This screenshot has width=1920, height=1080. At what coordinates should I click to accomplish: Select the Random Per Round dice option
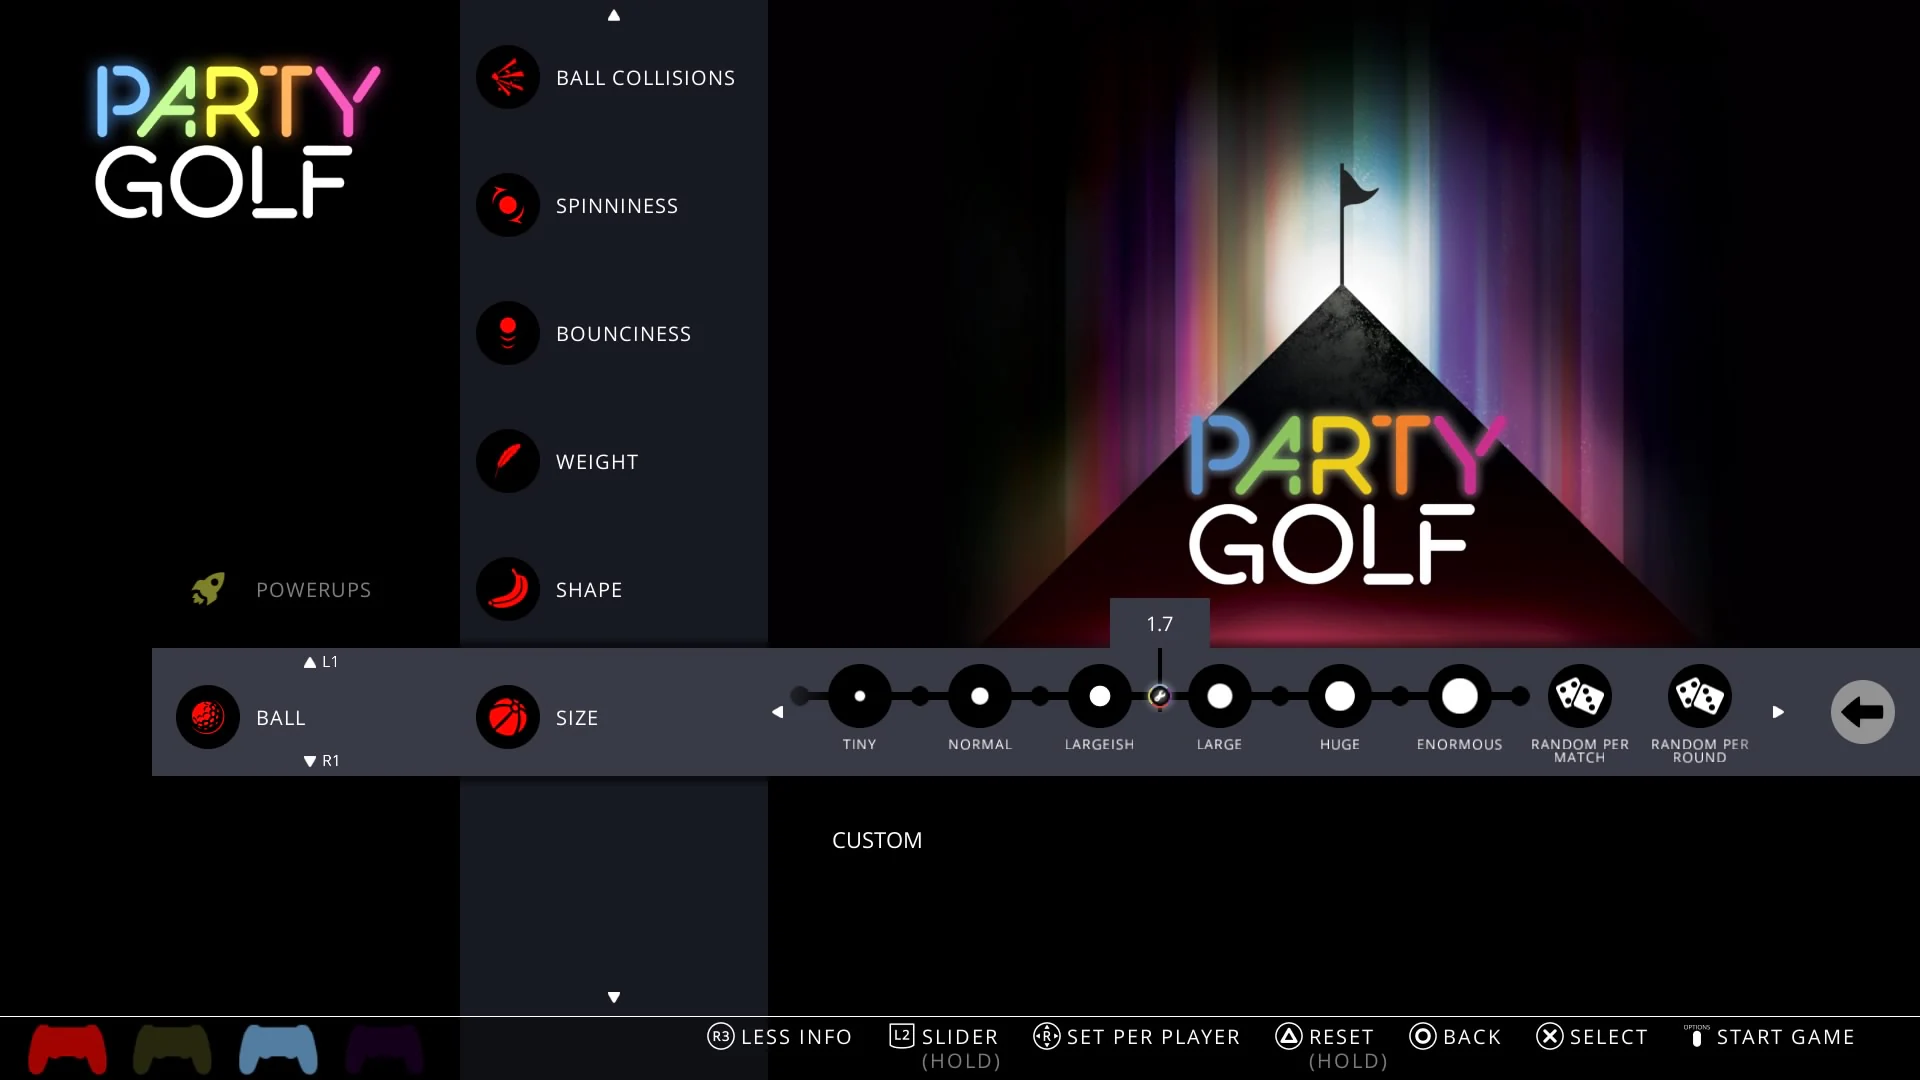pos(1700,697)
